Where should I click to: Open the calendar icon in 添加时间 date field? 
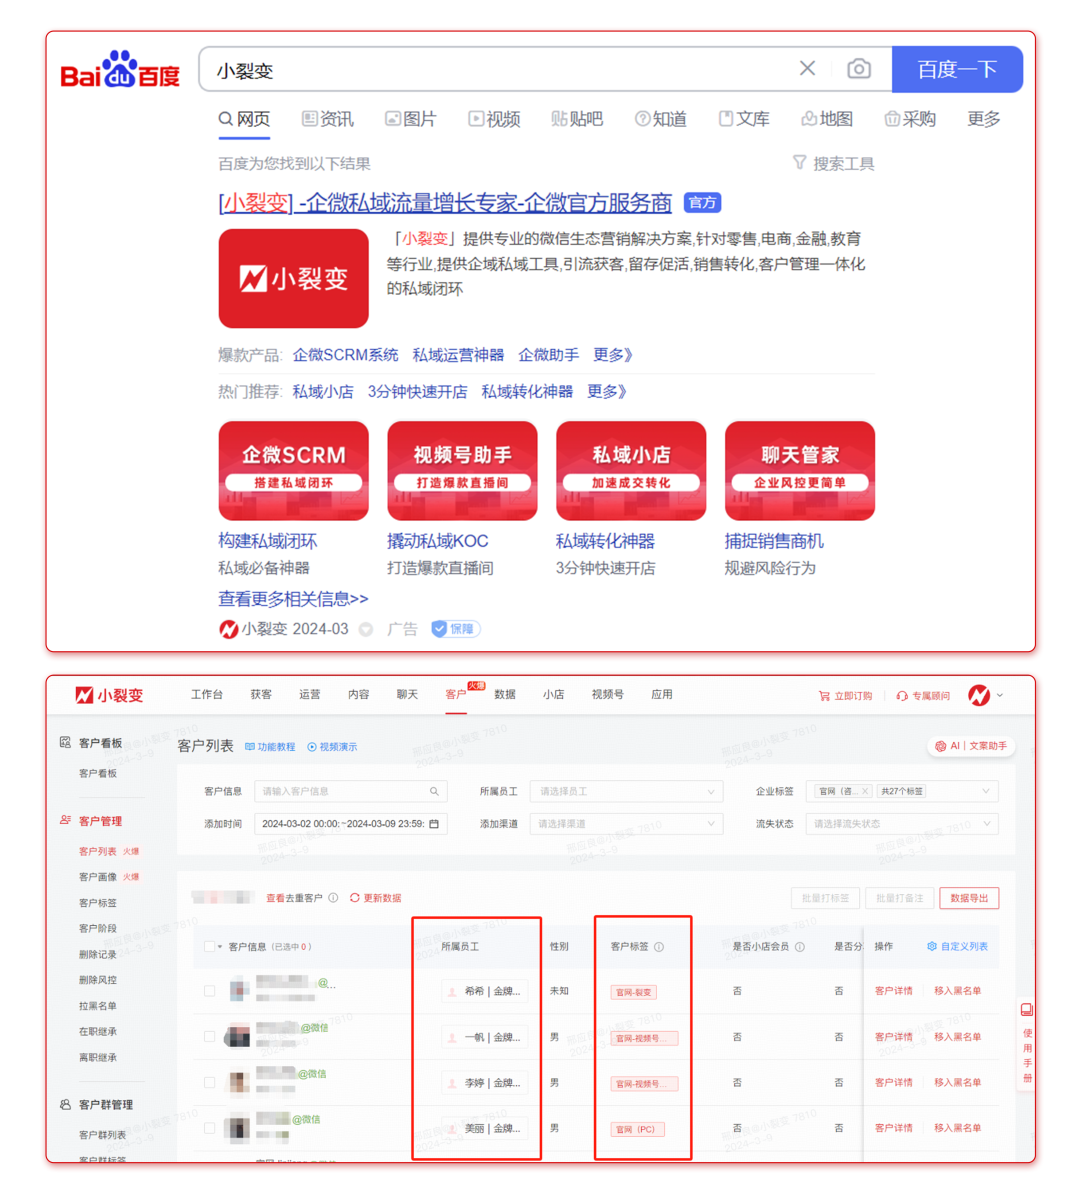point(434,824)
